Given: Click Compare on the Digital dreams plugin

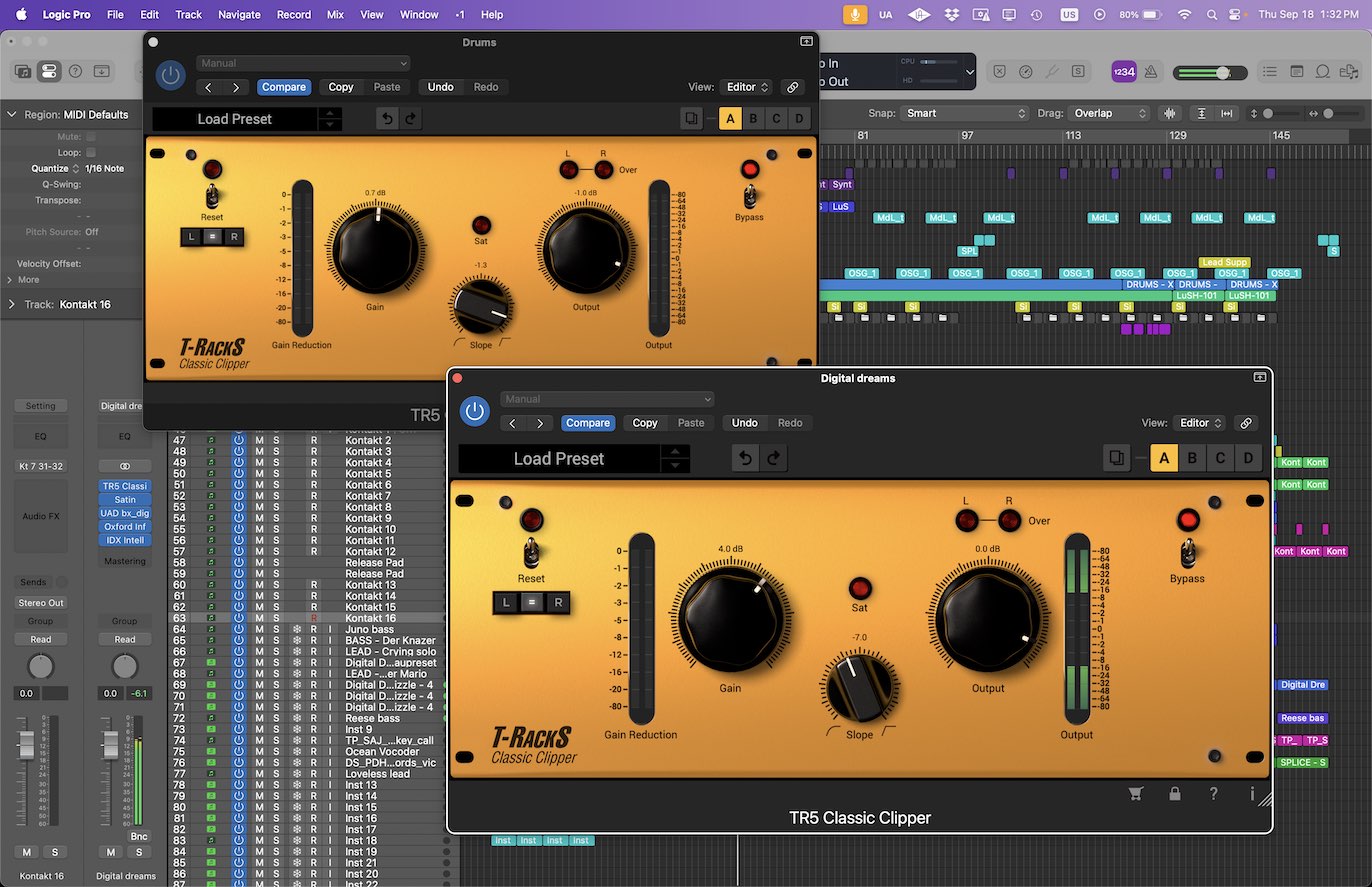Looking at the screenshot, I should tap(588, 422).
